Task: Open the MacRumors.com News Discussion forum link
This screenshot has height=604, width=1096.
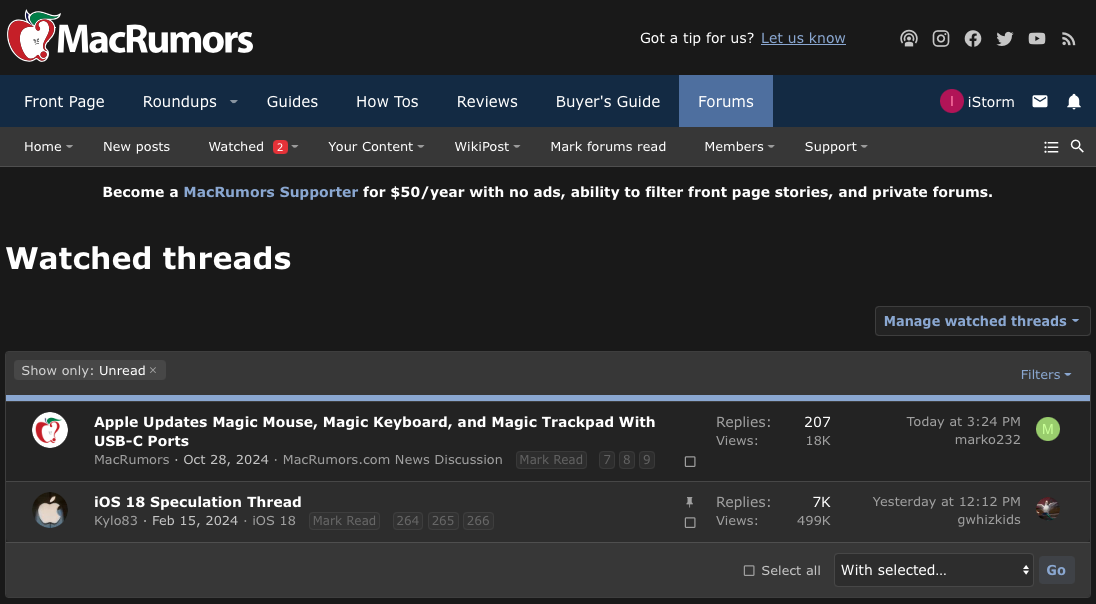Action: [392, 460]
